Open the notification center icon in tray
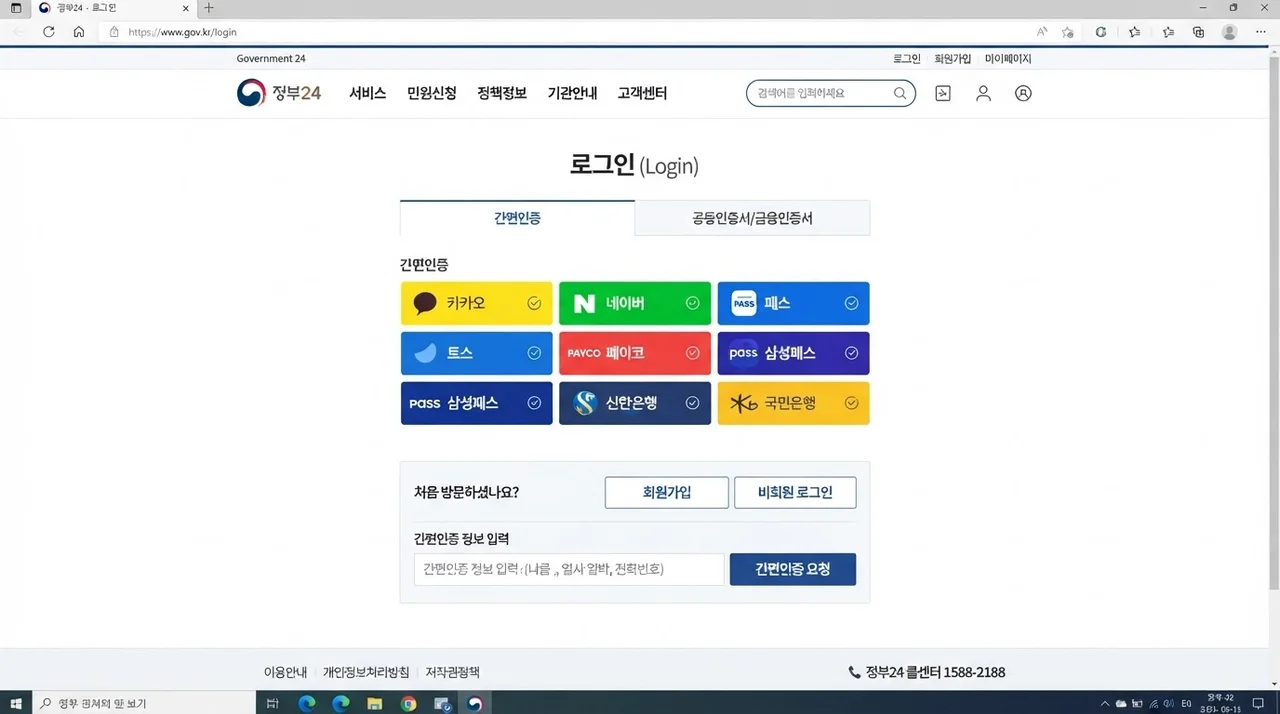The width and height of the screenshot is (1280, 714). coord(1258,703)
